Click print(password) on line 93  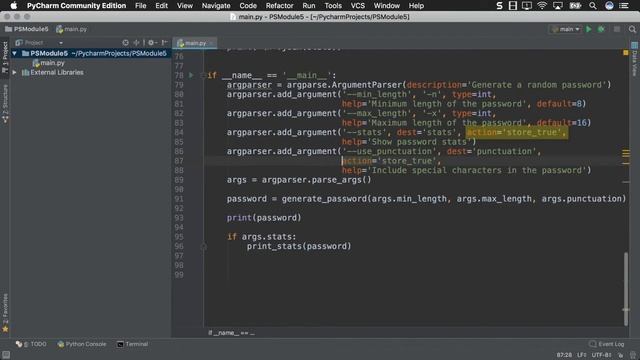coord(264,218)
